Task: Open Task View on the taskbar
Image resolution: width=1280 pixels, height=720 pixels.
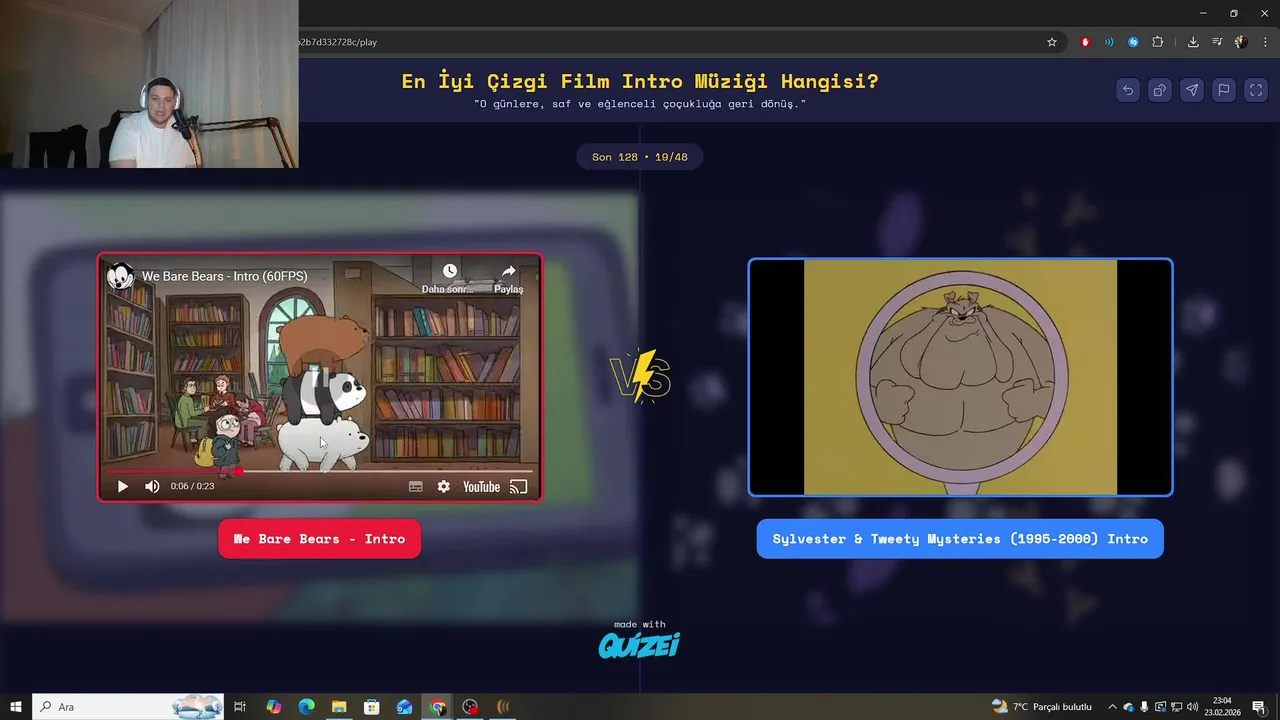Action: (x=240, y=707)
